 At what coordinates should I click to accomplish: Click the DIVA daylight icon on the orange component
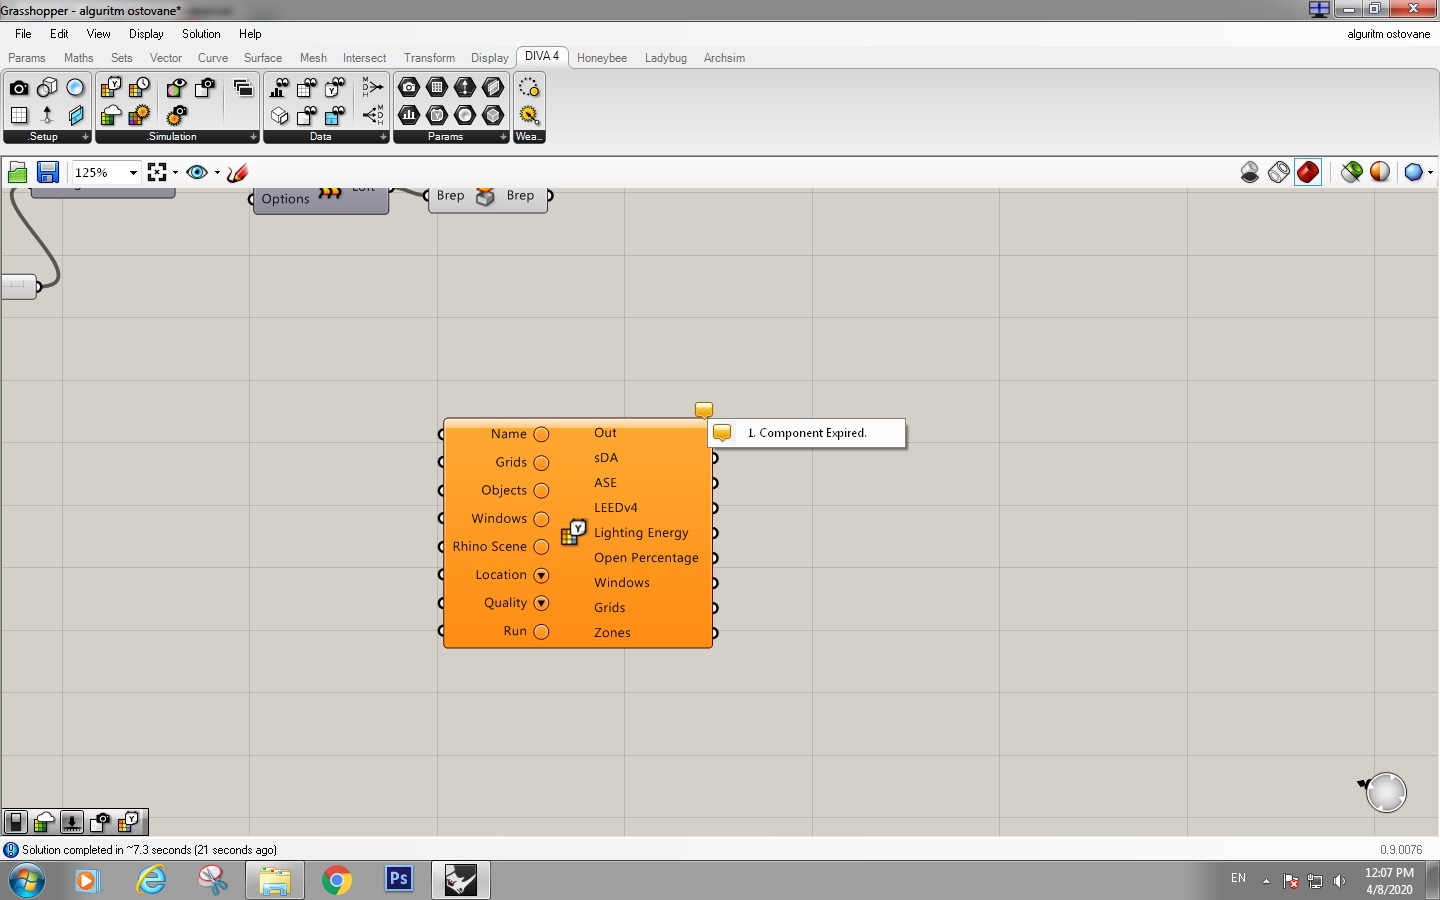click(x=572, y=533)
